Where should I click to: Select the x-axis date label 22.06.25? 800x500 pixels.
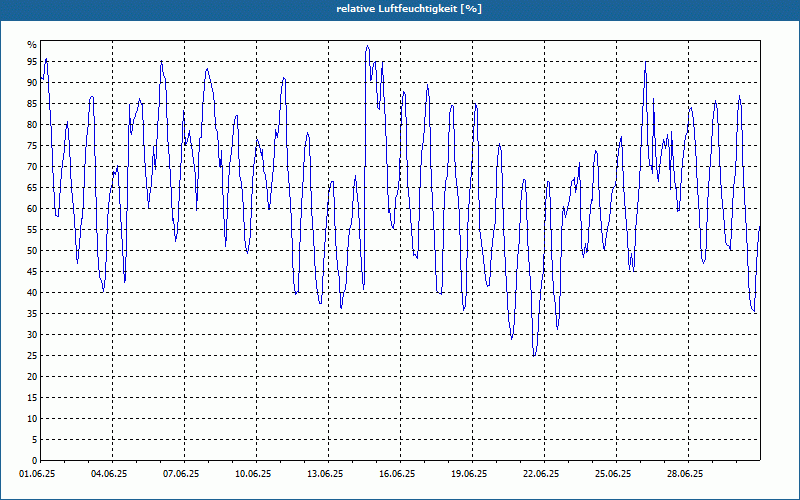click(541, 474)
